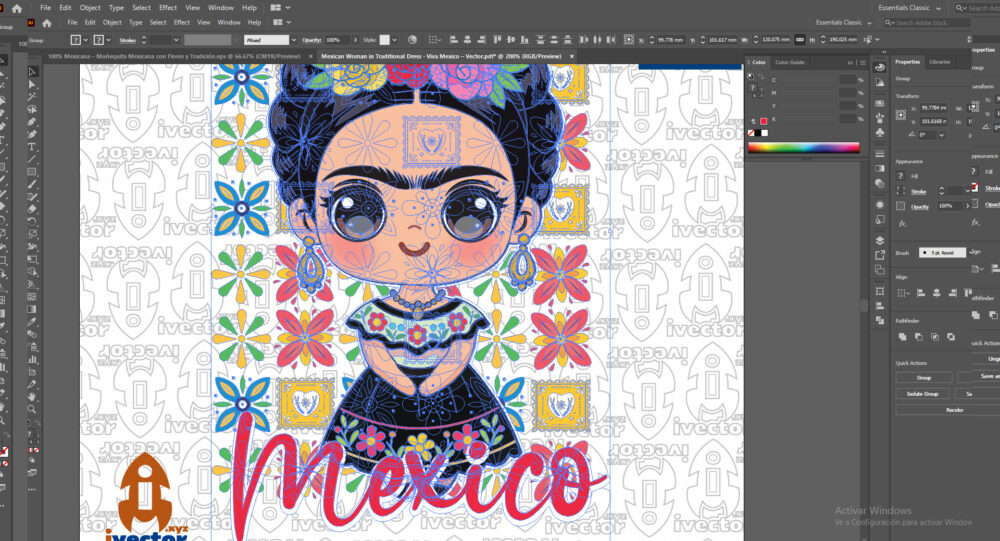This screenshot has width=1000, height=541.
Task: Click the home icon beside the Ai logo
Action: coord(47,23)
